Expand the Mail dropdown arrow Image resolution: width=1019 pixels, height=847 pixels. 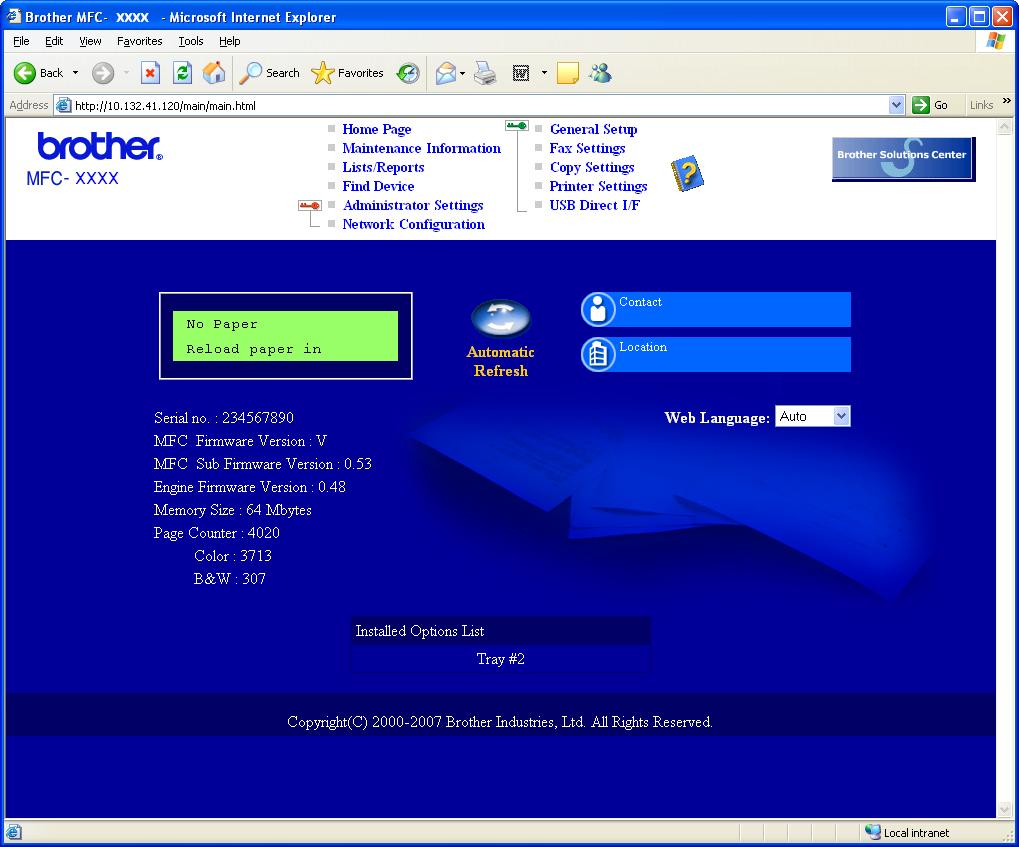[463, 73]
